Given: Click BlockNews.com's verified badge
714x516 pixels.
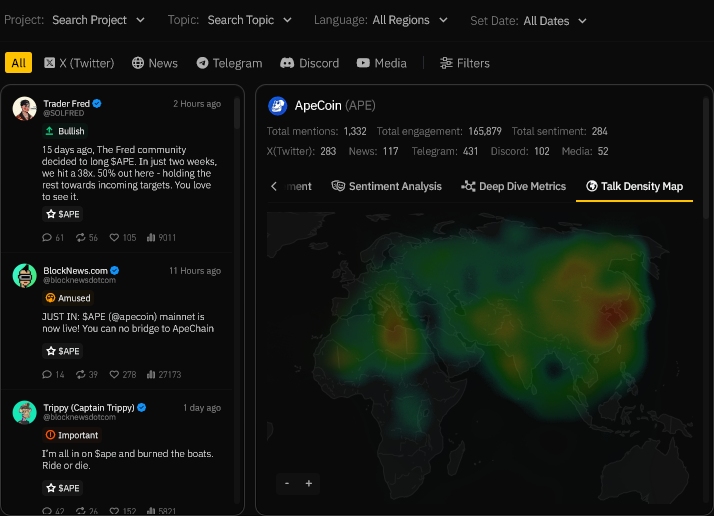Looking at the screenshot, I should pos(115,271).
